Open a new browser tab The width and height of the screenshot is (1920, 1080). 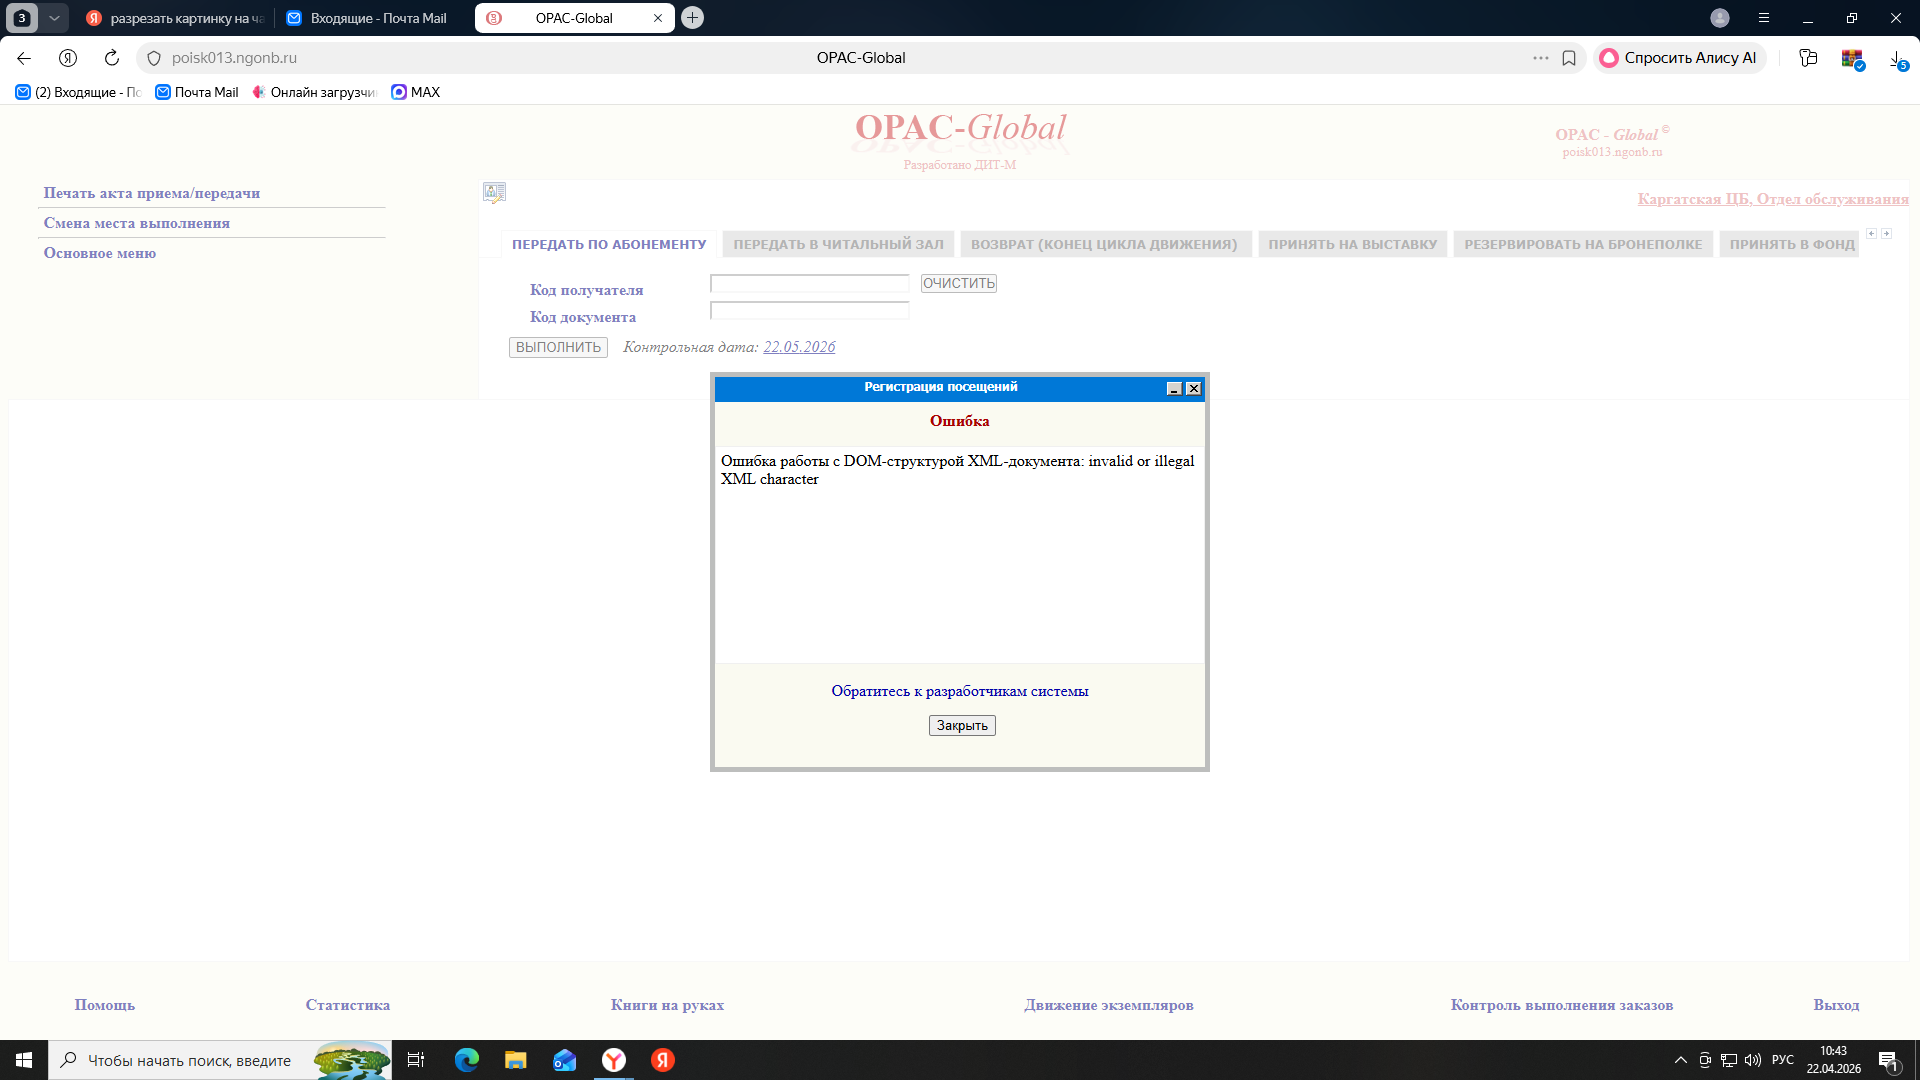click(x=692, y=18)
